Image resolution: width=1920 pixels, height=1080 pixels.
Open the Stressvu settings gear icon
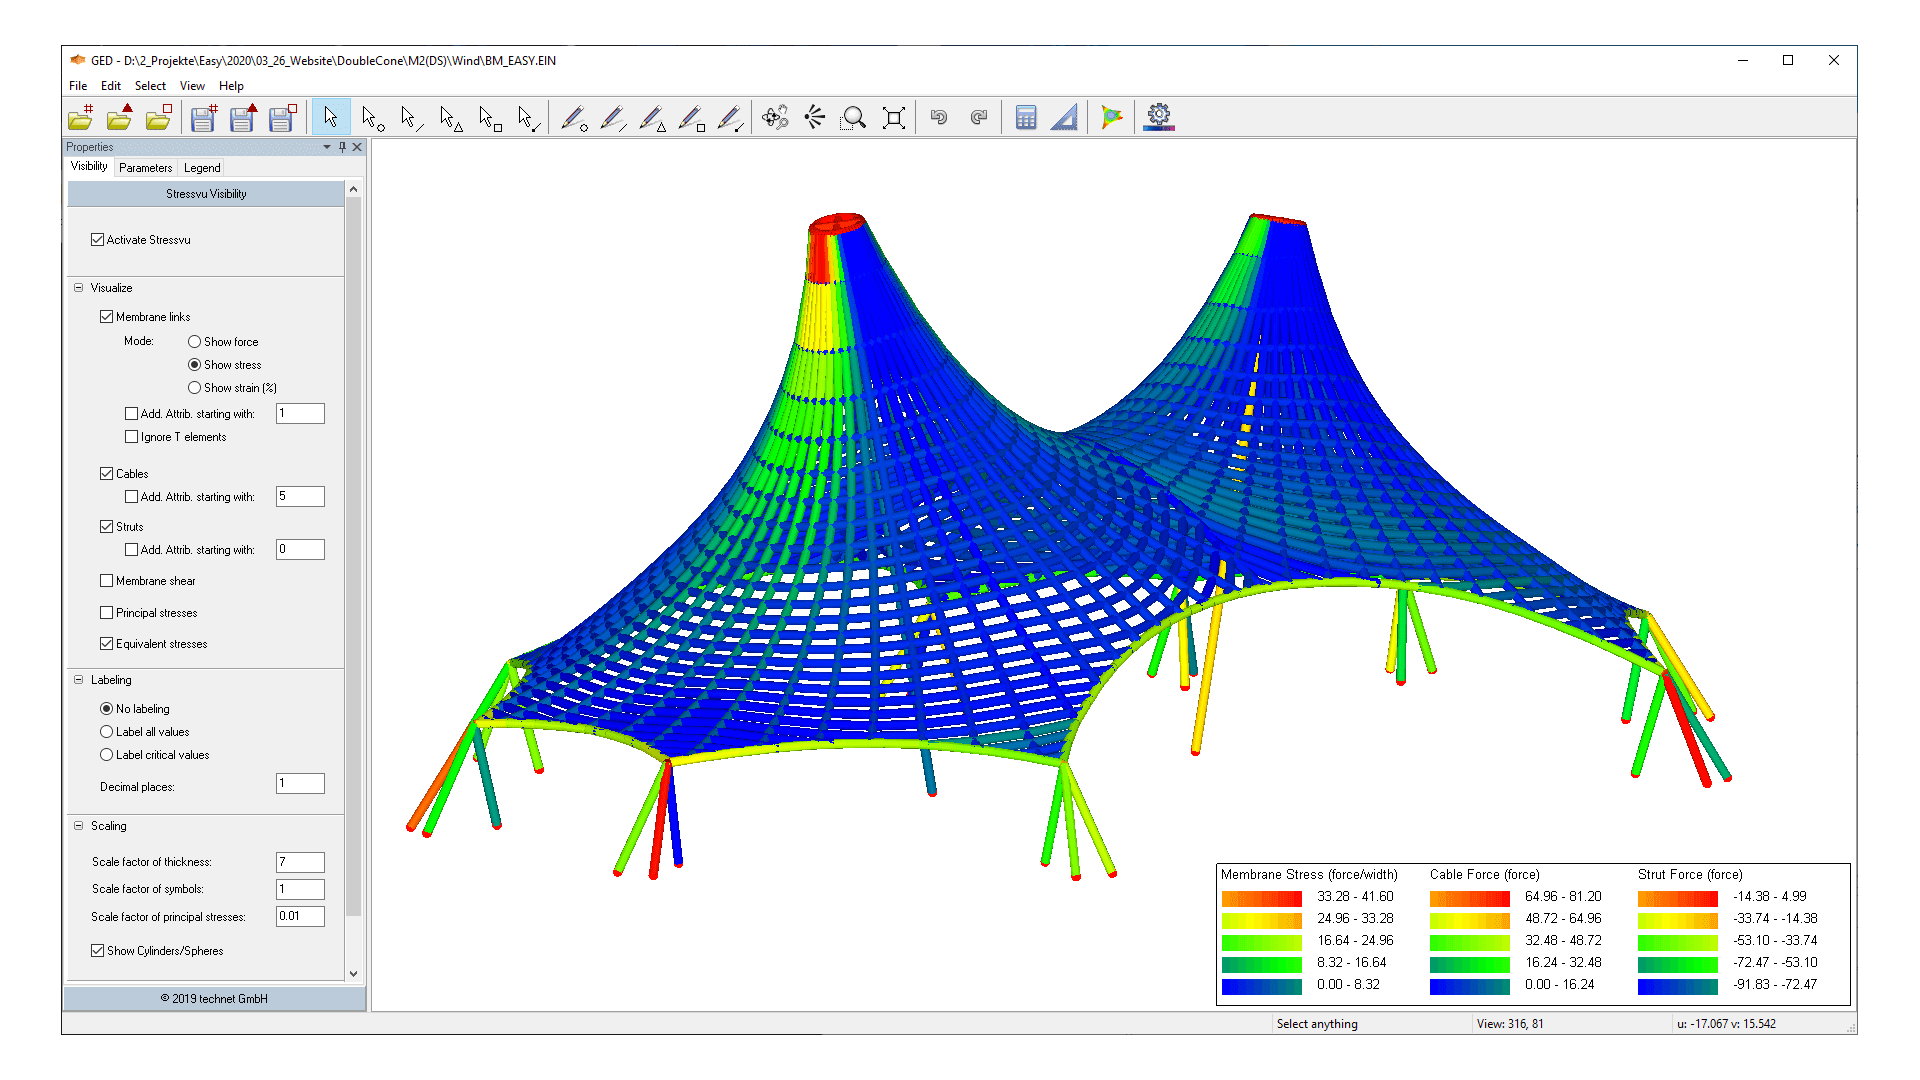pyautogui.click(x=1159, y=117)
